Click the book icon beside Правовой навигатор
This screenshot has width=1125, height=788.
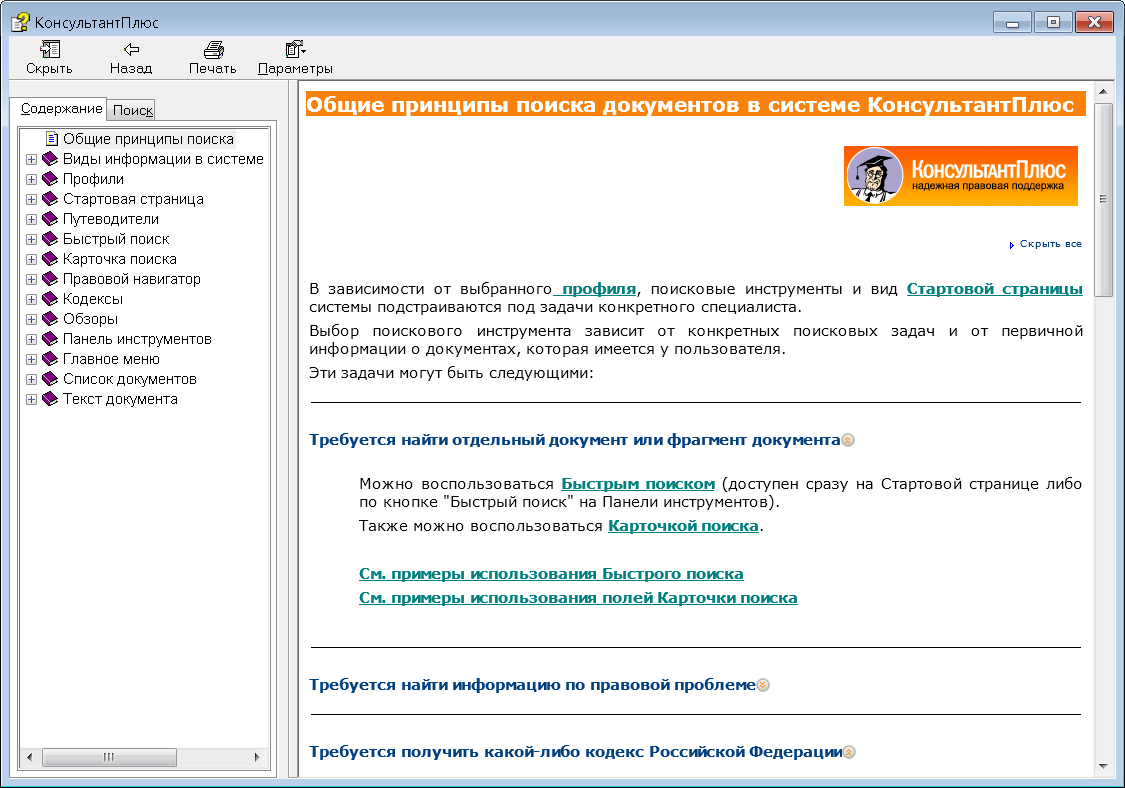pyautogui.click(x=50, y=279)
